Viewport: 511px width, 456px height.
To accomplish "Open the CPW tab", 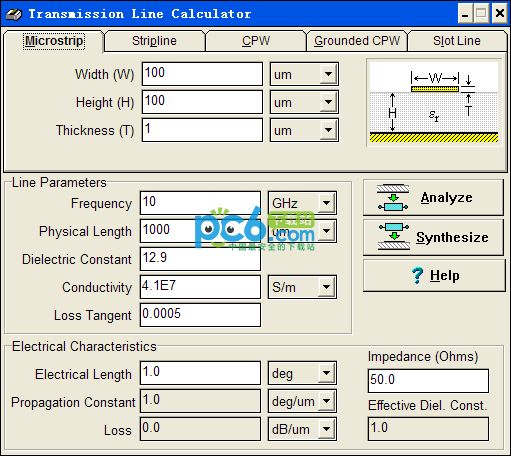I will tap(256, 41).
